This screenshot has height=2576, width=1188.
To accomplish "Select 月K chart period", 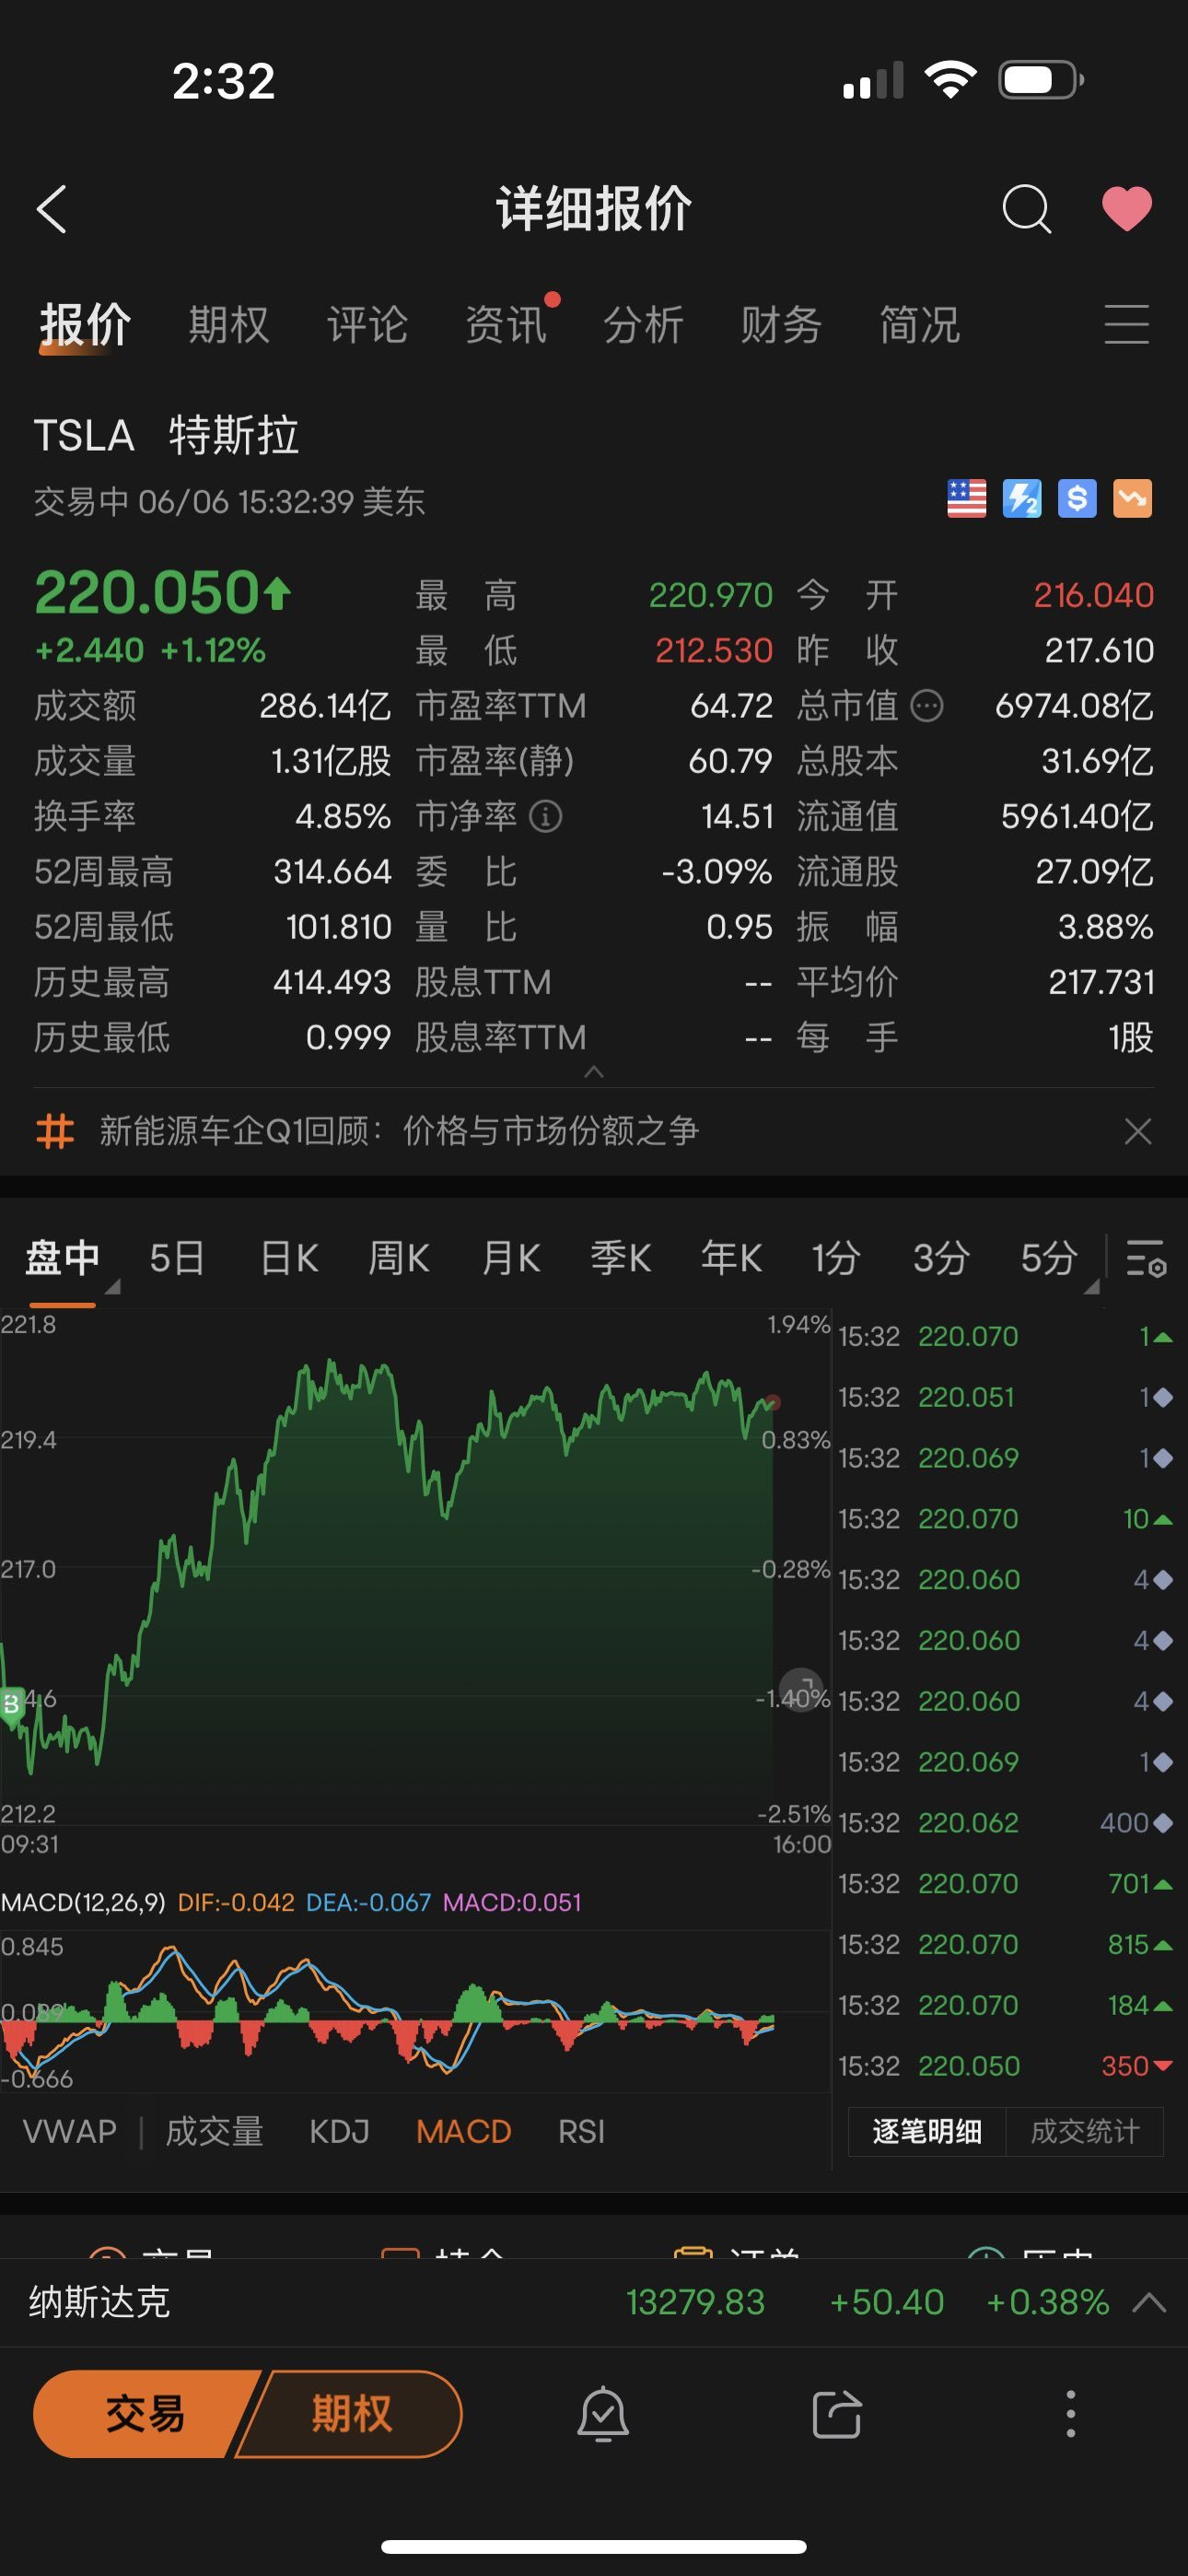I will [x=511, y=1258].
